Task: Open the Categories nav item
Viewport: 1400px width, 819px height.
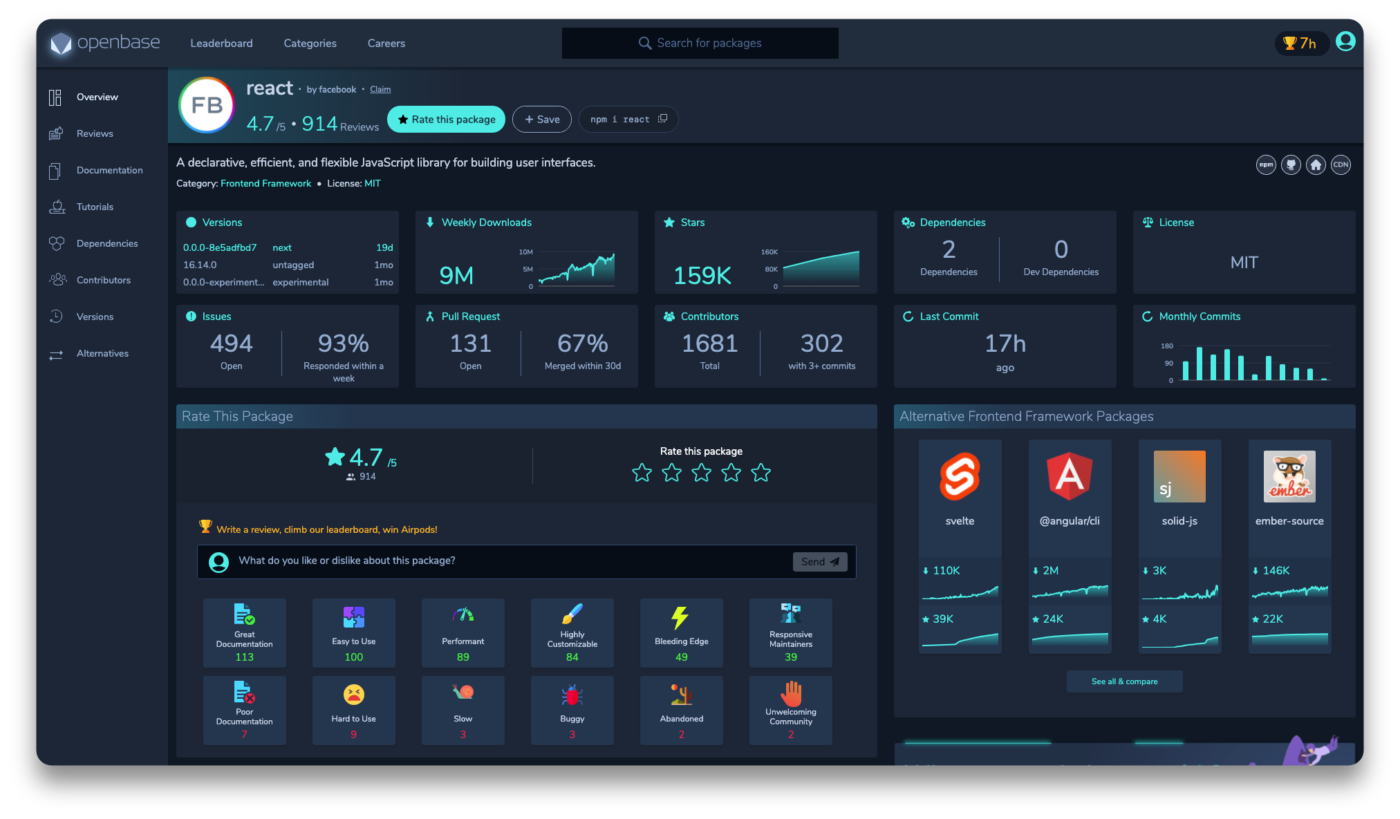Action: pyautogui.click(x=310, y=43)
